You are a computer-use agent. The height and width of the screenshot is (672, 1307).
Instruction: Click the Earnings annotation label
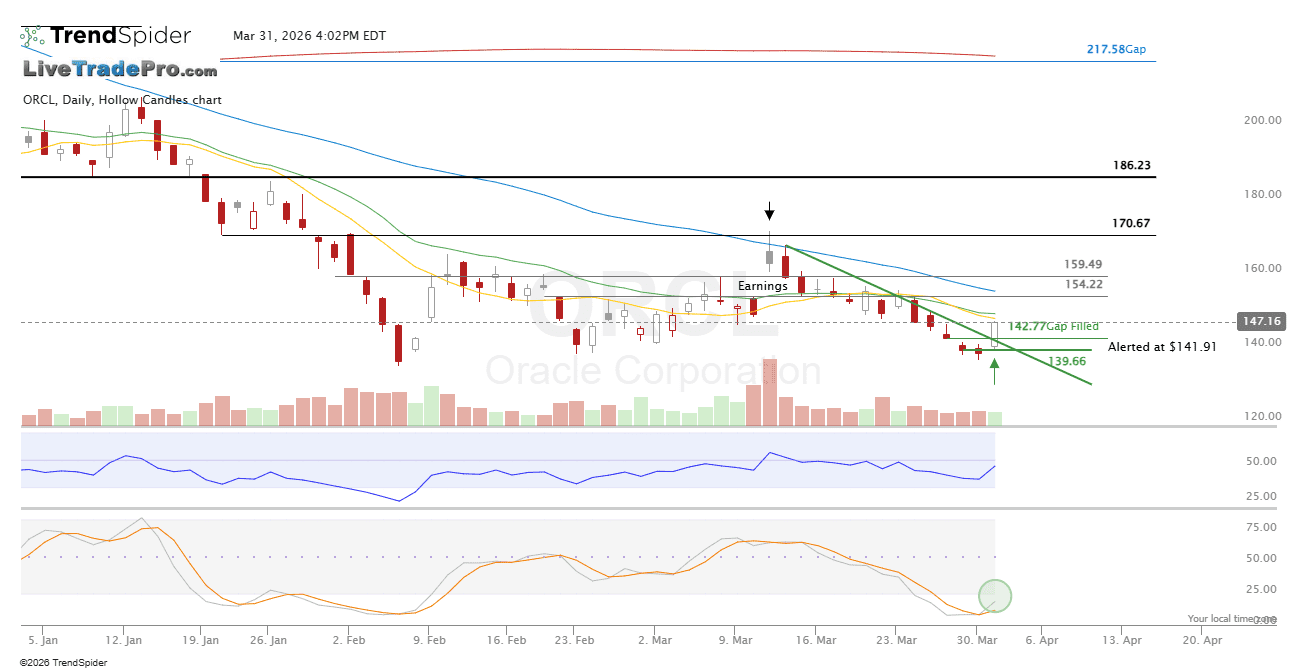762,286
